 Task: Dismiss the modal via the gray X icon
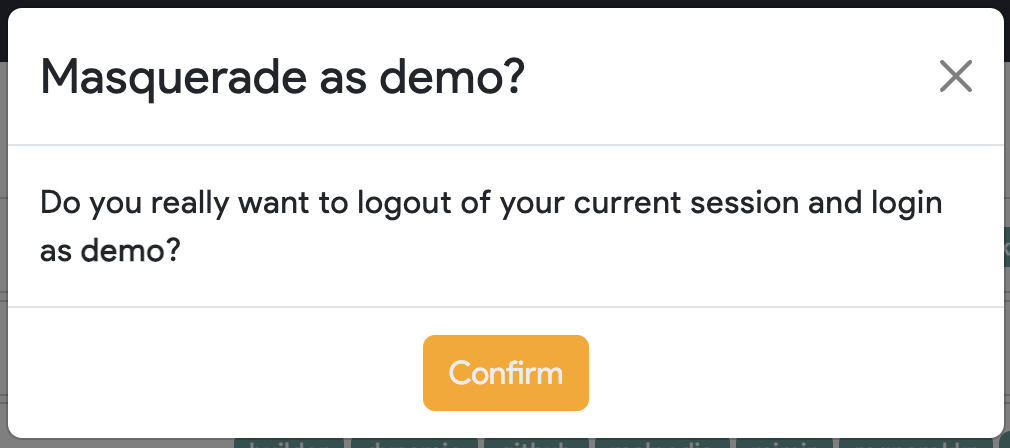coord(955,77)
